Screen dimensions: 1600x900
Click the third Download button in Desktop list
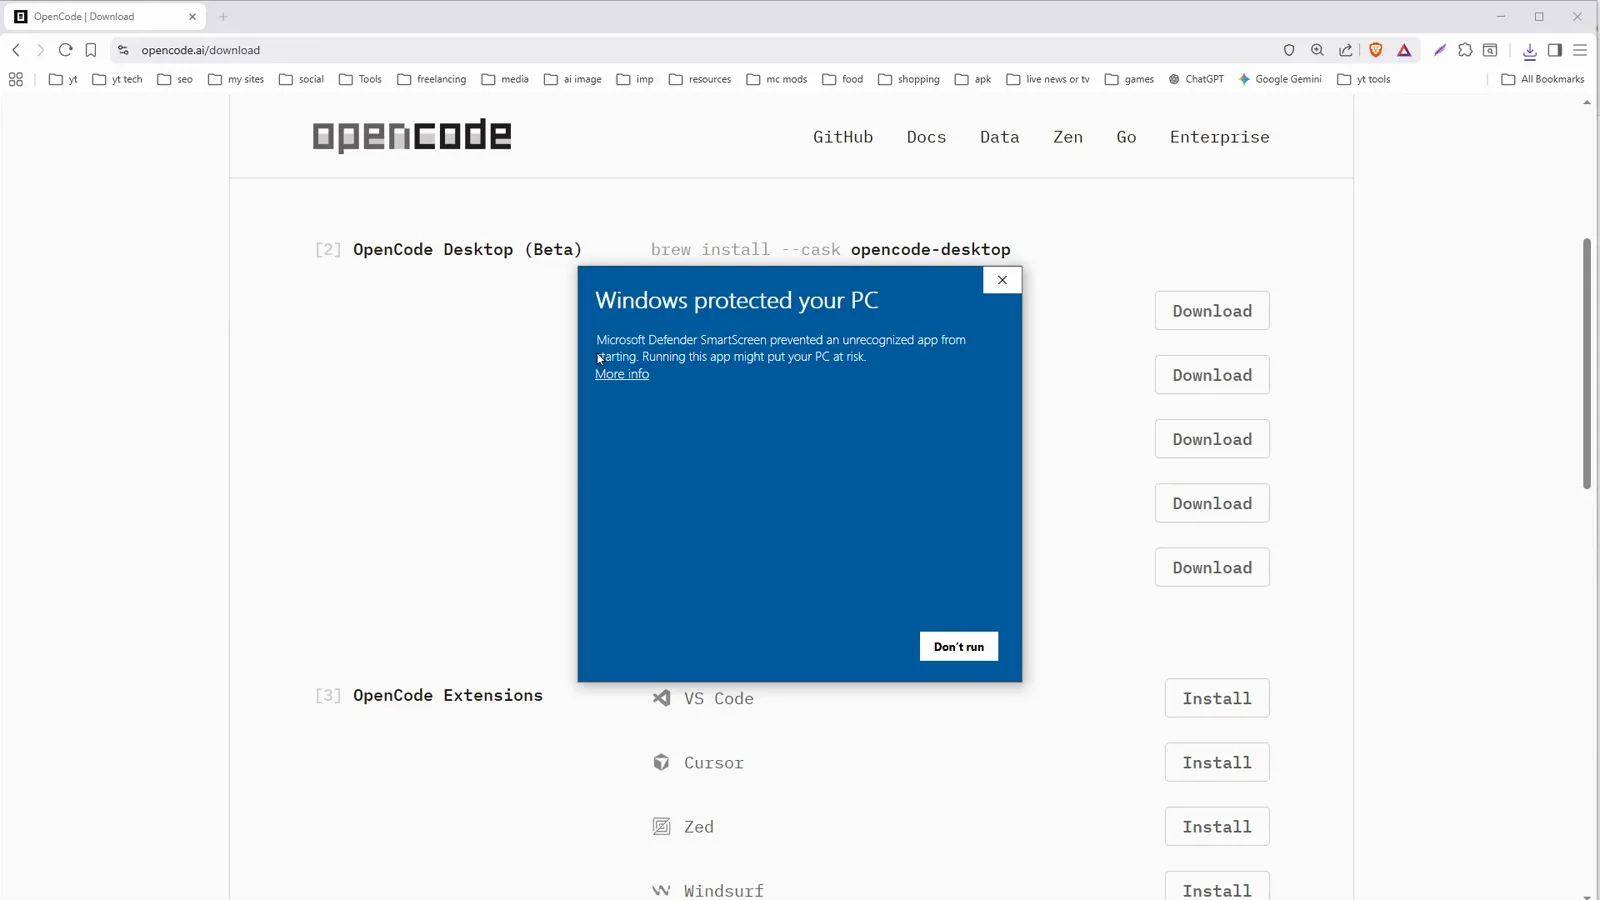(x=1212, y=439)
